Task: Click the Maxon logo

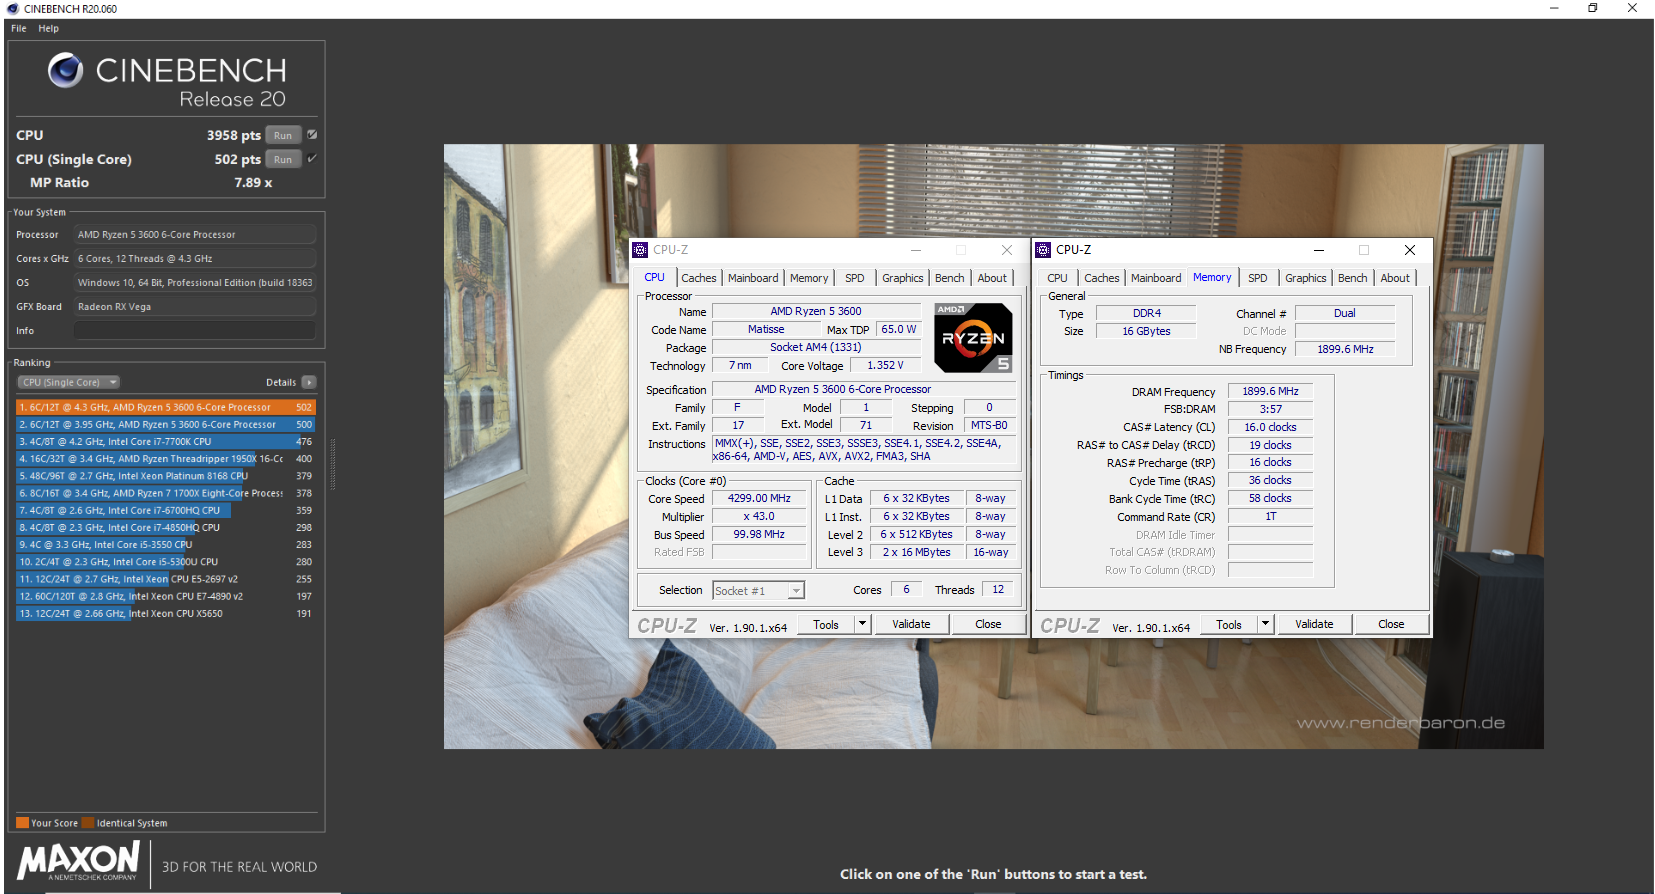Action: 79,861
